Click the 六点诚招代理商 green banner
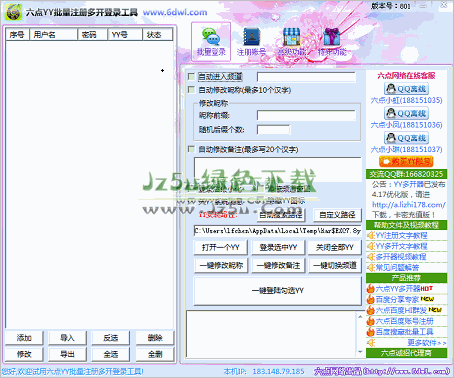 406,353
